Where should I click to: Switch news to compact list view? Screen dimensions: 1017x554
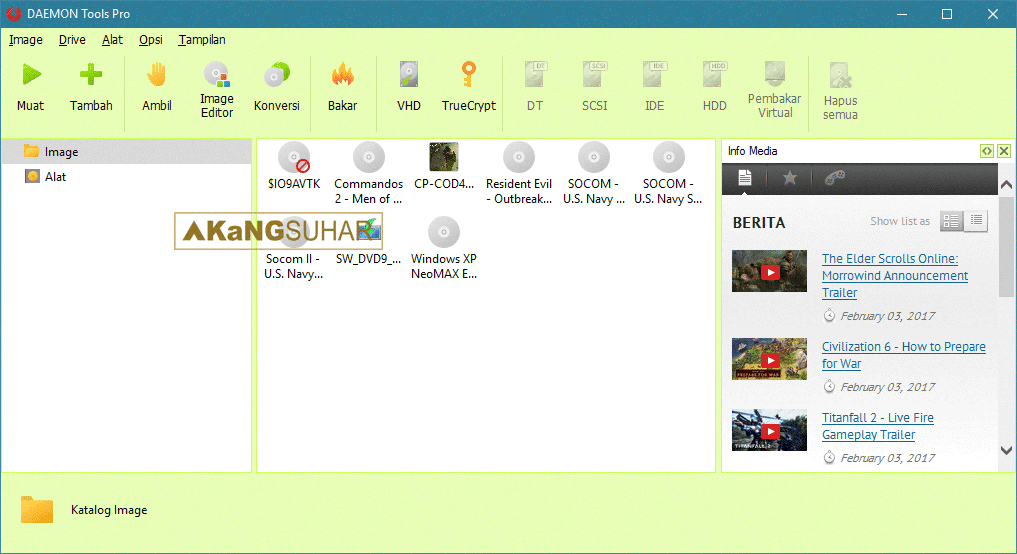click(976, 221)
